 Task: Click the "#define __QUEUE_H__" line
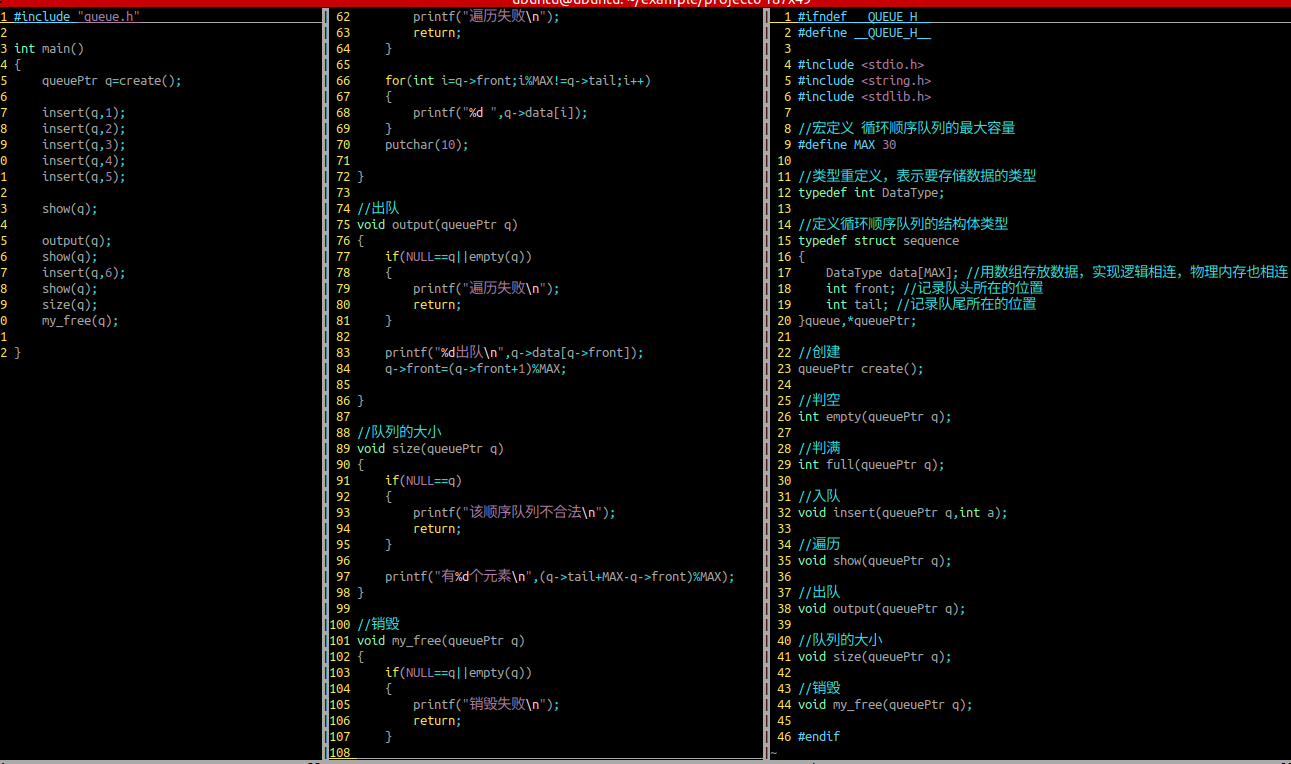click(x=864, y=33)
